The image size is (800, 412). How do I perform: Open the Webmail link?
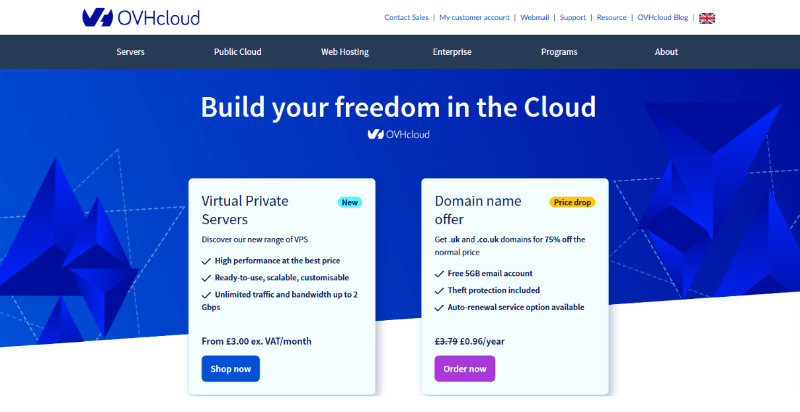(x=535, y=17)
